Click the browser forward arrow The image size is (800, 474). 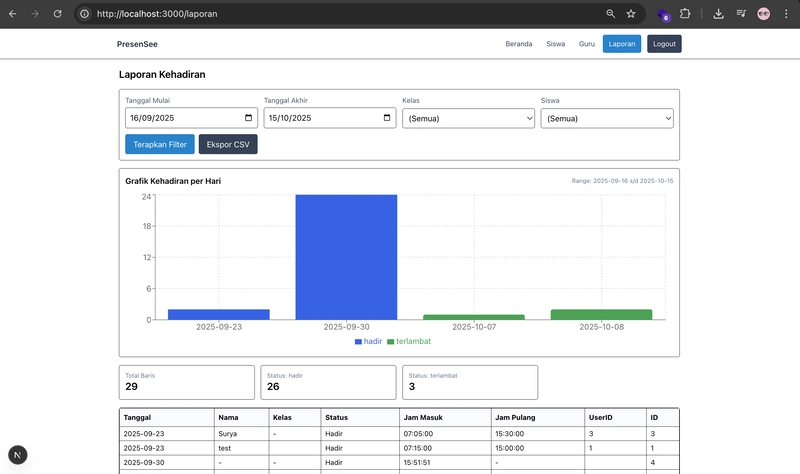coord(35,14)
